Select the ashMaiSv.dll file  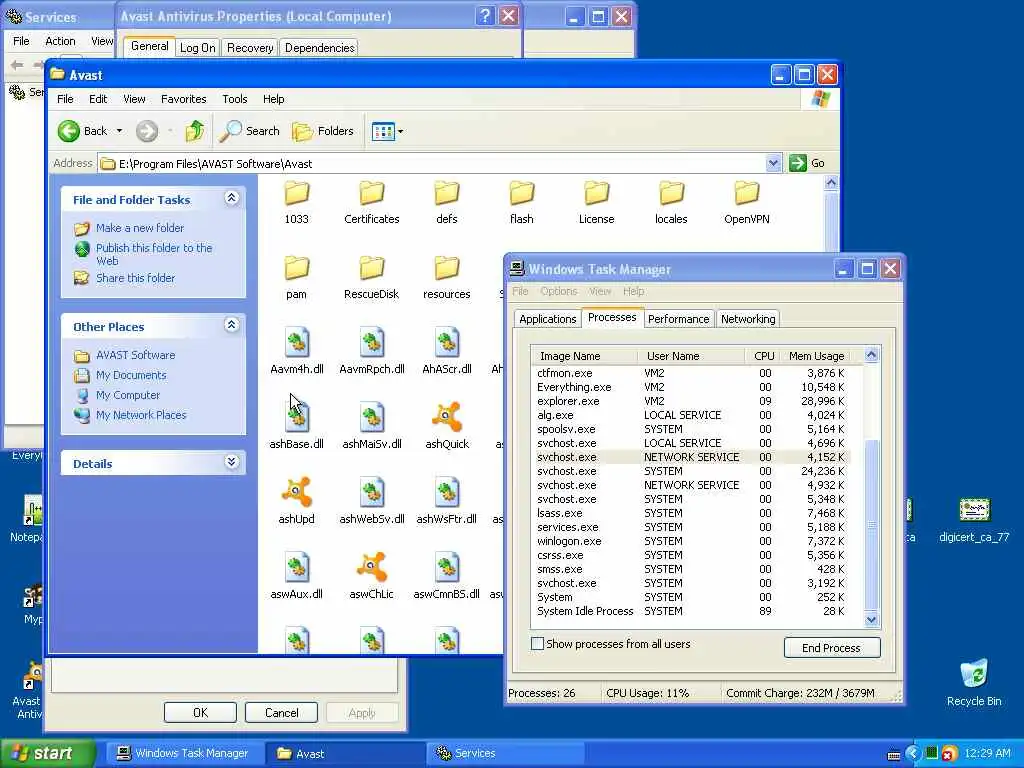372,428
